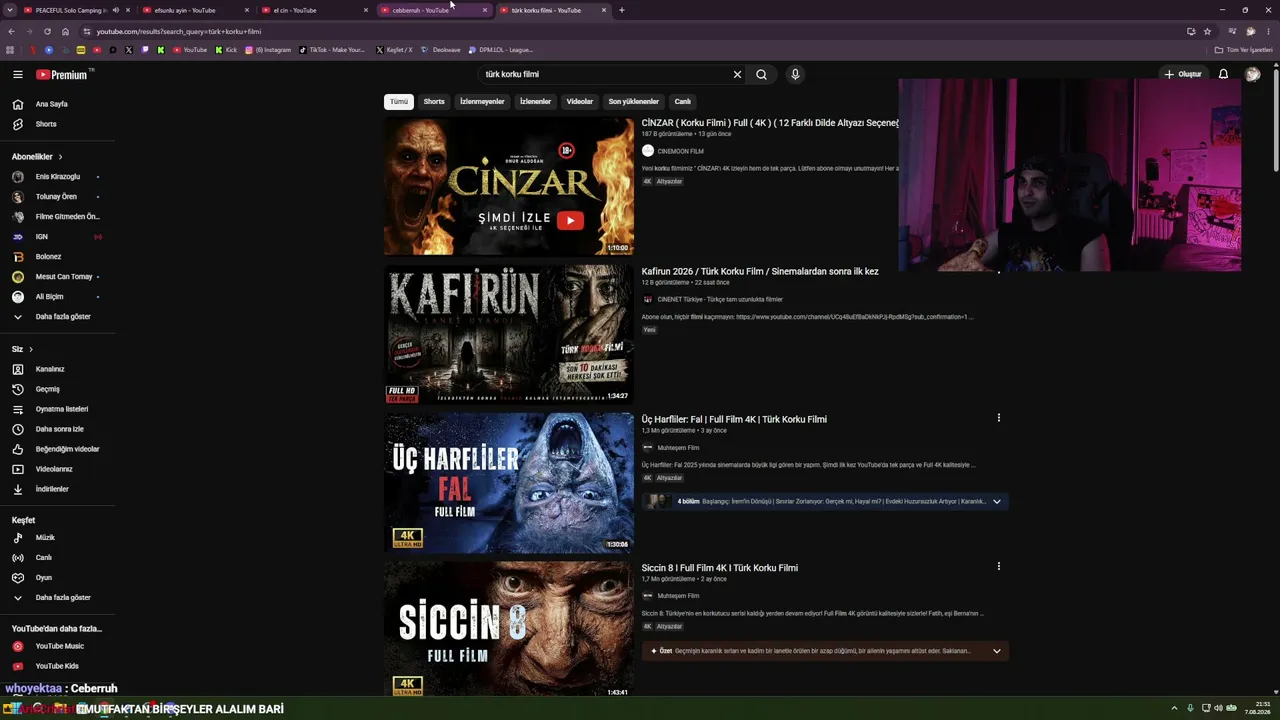Open more options for Üç Harfliler video
Image resolution: width=1280 pixels, height=720 pixels.
coord(998,418)
